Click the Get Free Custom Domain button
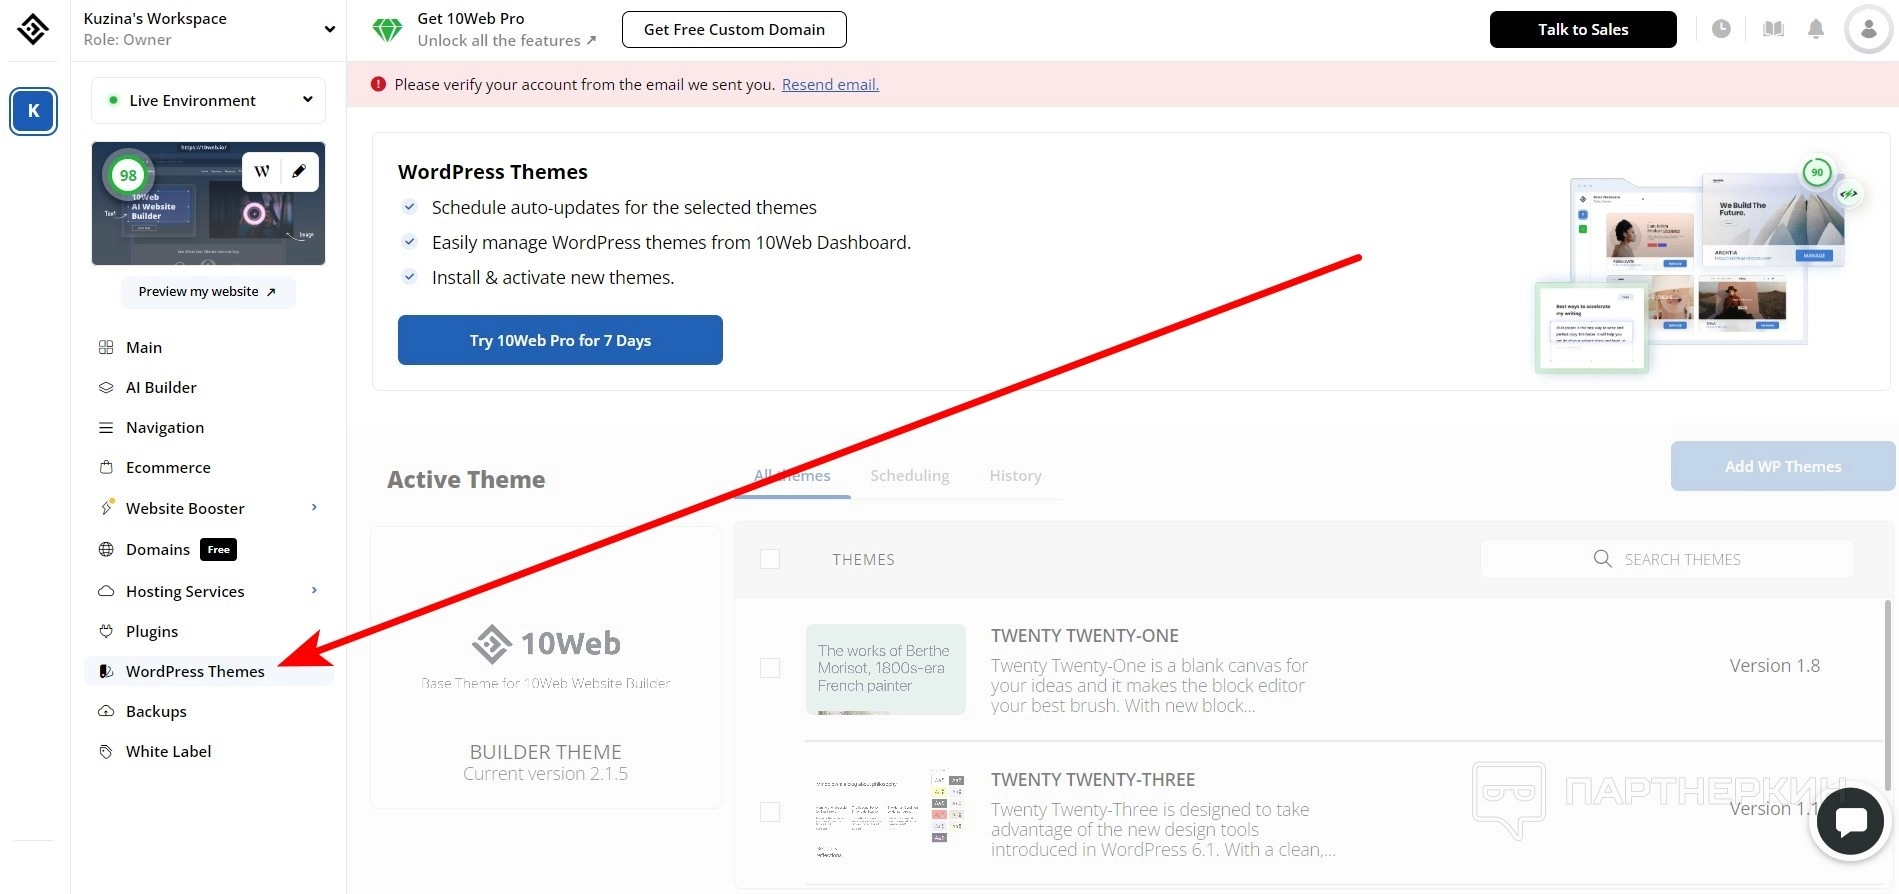 734,29
